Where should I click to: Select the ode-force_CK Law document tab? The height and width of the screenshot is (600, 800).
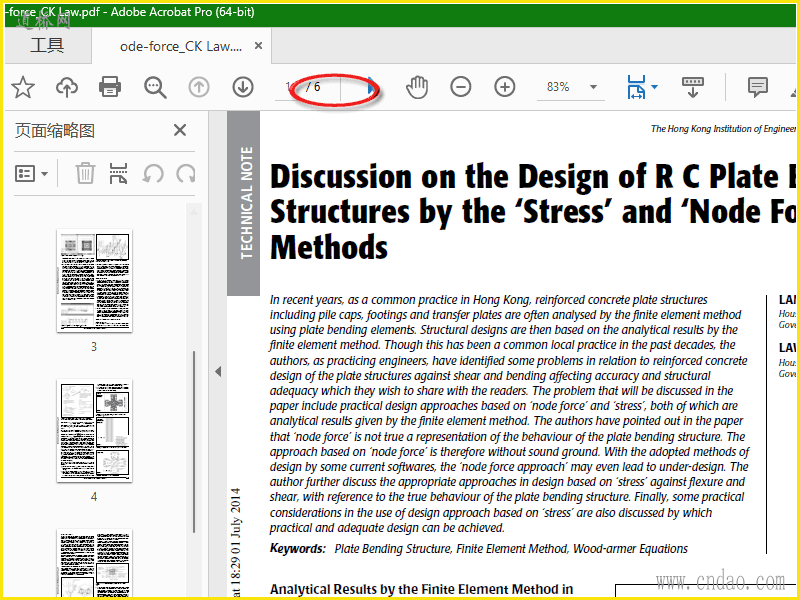tap(180, 46)
